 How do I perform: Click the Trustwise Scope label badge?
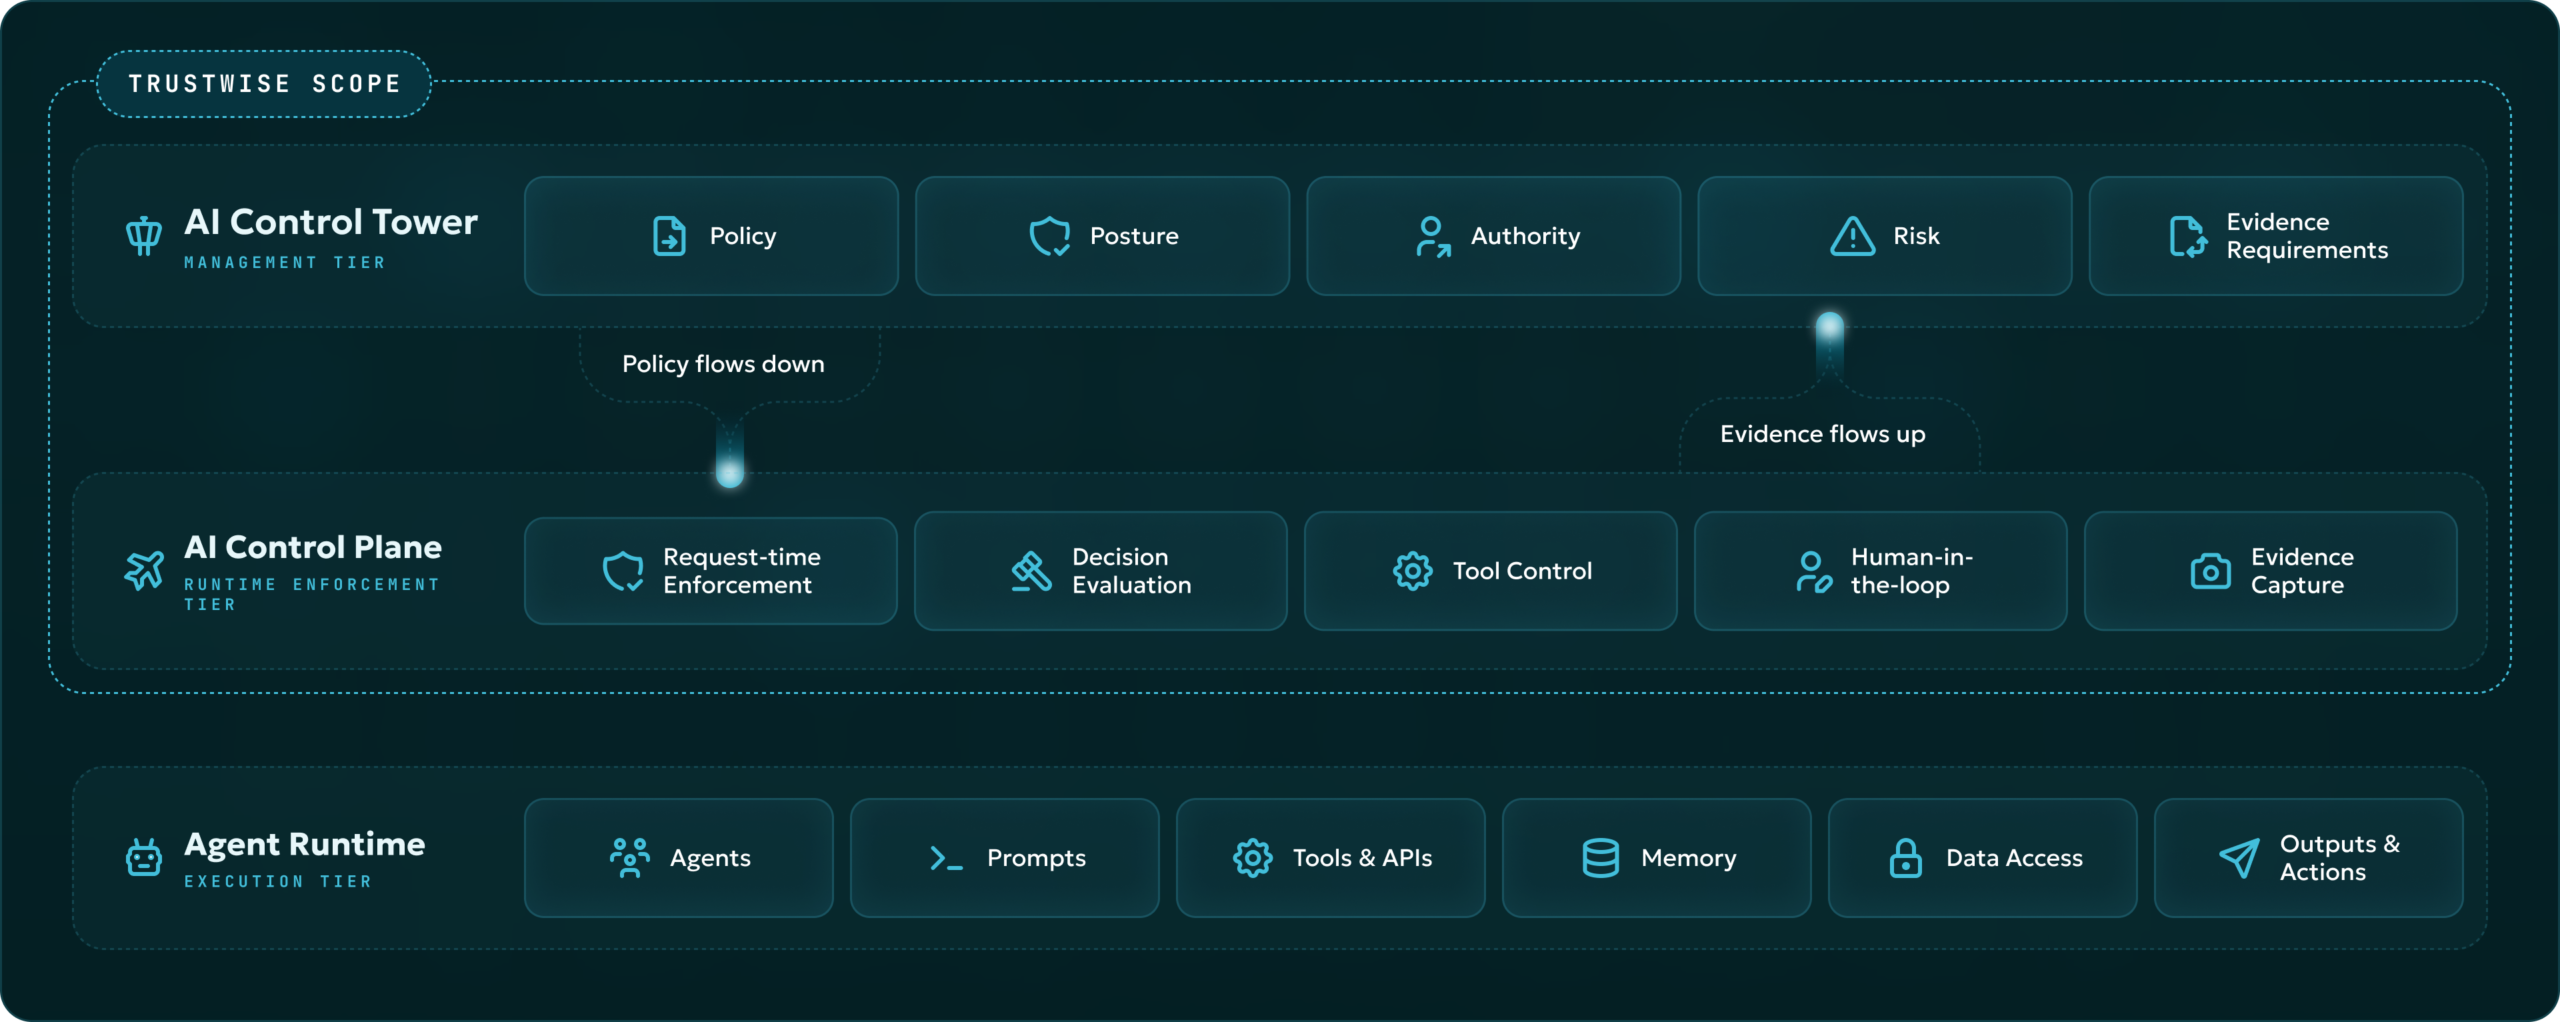pyautogui.click(x=264, y=84)
